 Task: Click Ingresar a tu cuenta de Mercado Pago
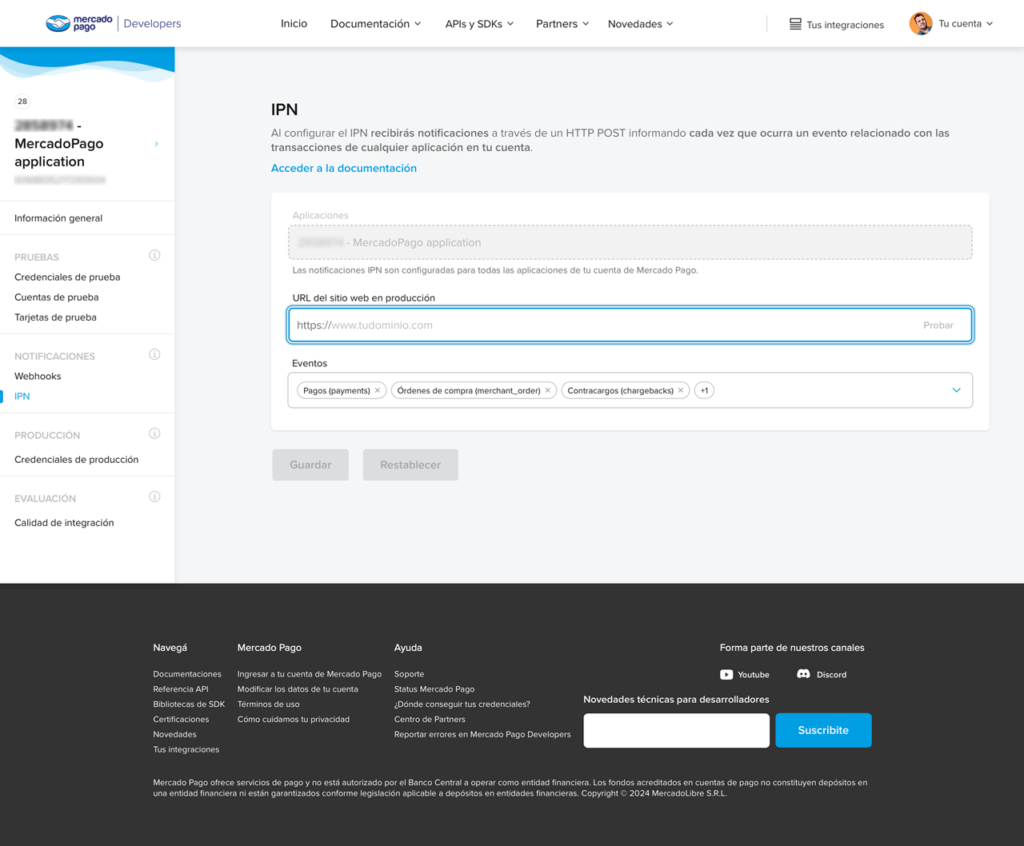[310, 674]
